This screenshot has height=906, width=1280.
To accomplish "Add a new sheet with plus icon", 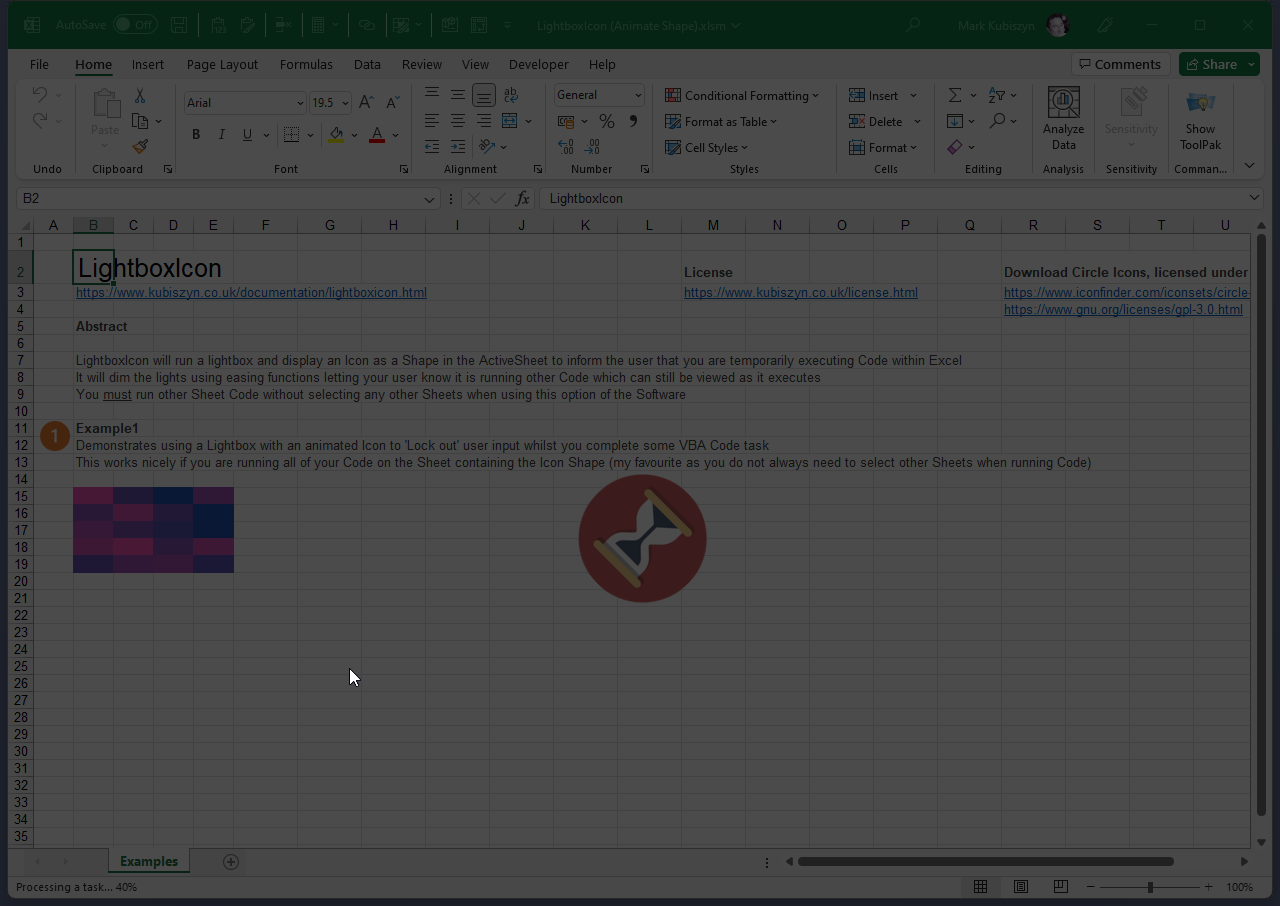I will (231, 862).
